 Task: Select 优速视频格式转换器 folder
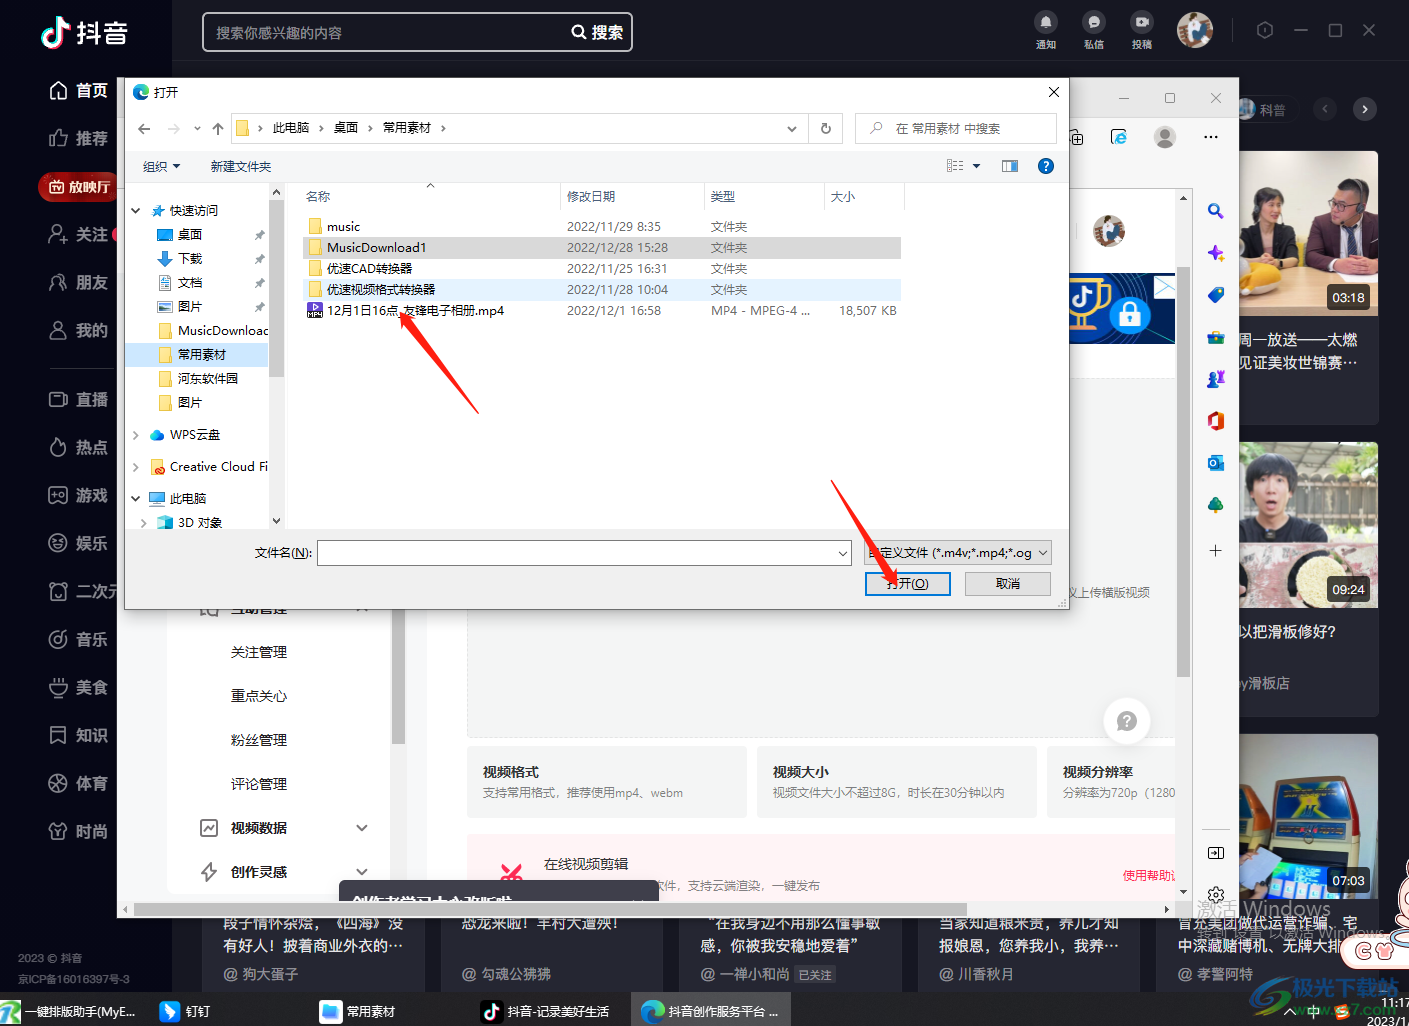pyautogui.click(x=602, y=290)
